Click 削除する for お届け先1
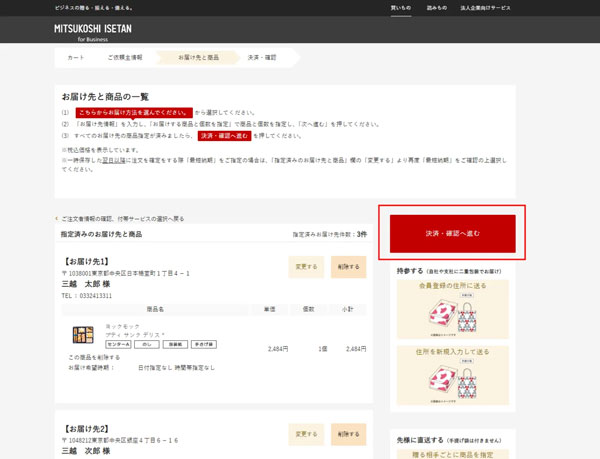The width and height of the screenshot is (600, 459). pyautogui.click(x=348, y=267)
